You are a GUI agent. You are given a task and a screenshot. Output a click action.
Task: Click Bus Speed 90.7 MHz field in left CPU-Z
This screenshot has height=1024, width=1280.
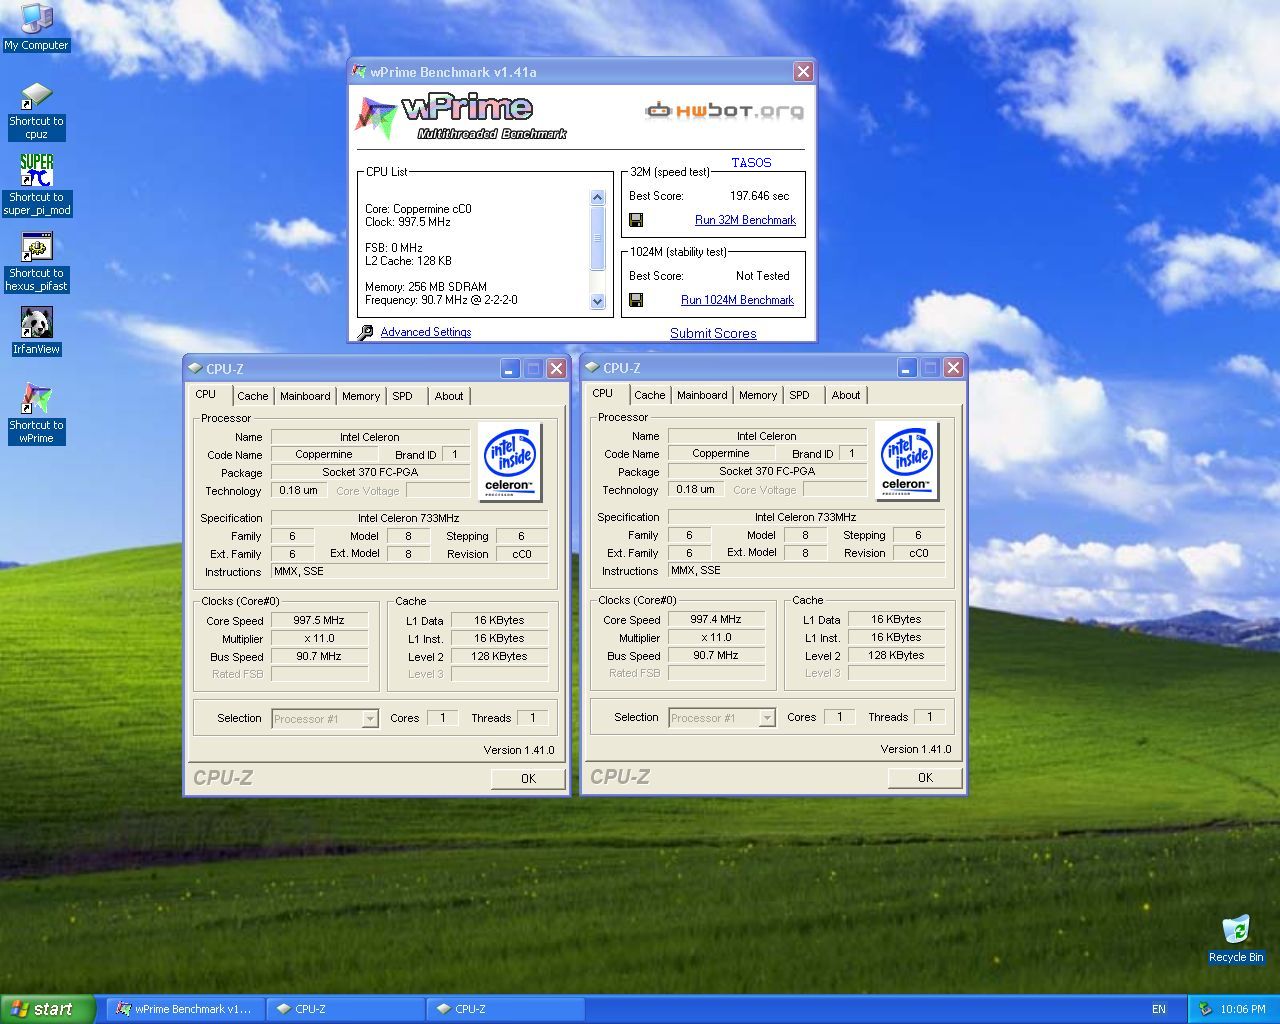tap(319, 657)
